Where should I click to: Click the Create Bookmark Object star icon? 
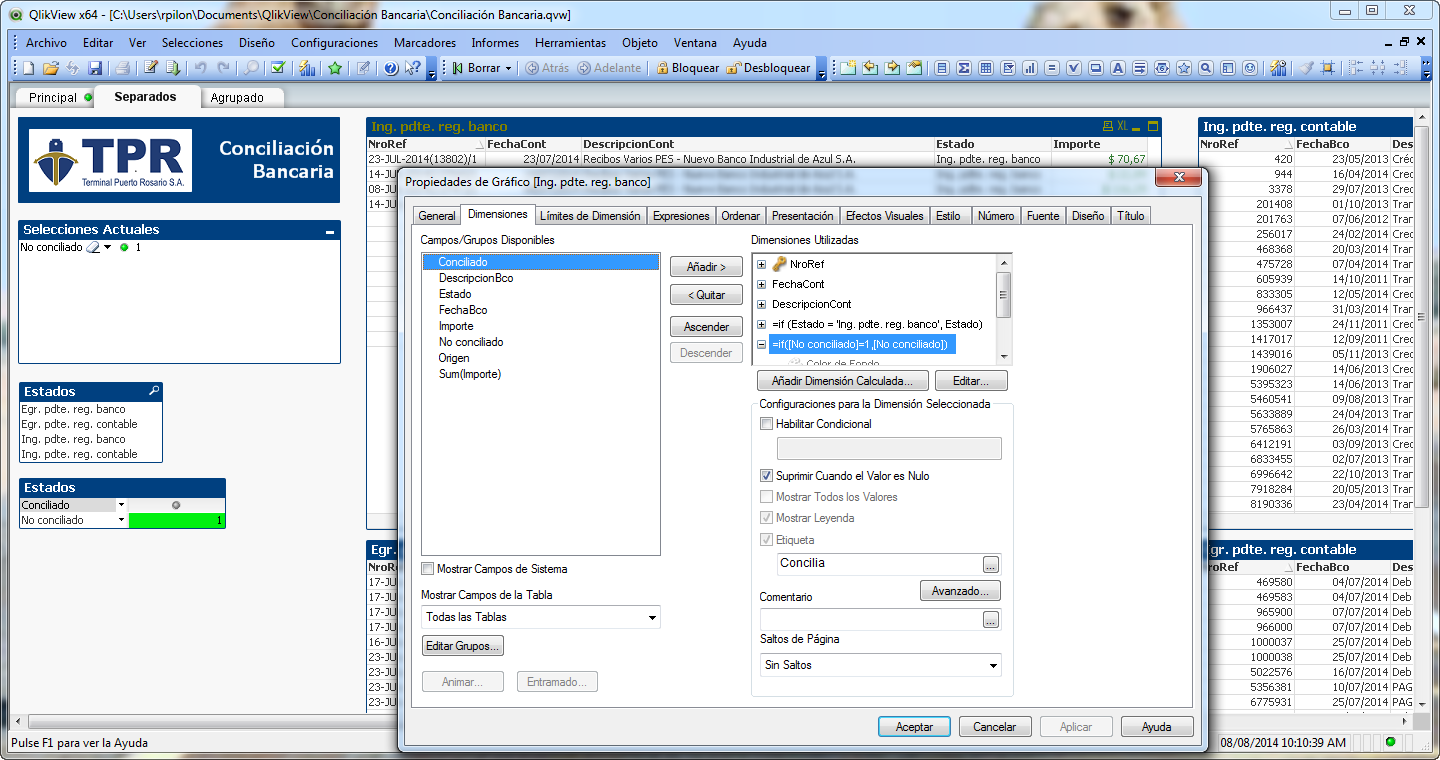click(x=1183, y=68)
